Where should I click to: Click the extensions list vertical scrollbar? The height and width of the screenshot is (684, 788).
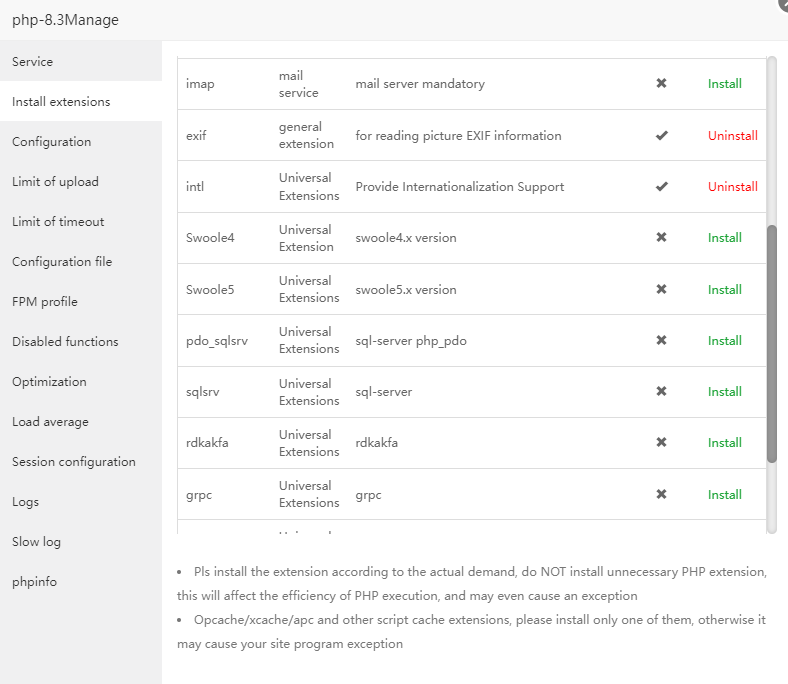771,343
